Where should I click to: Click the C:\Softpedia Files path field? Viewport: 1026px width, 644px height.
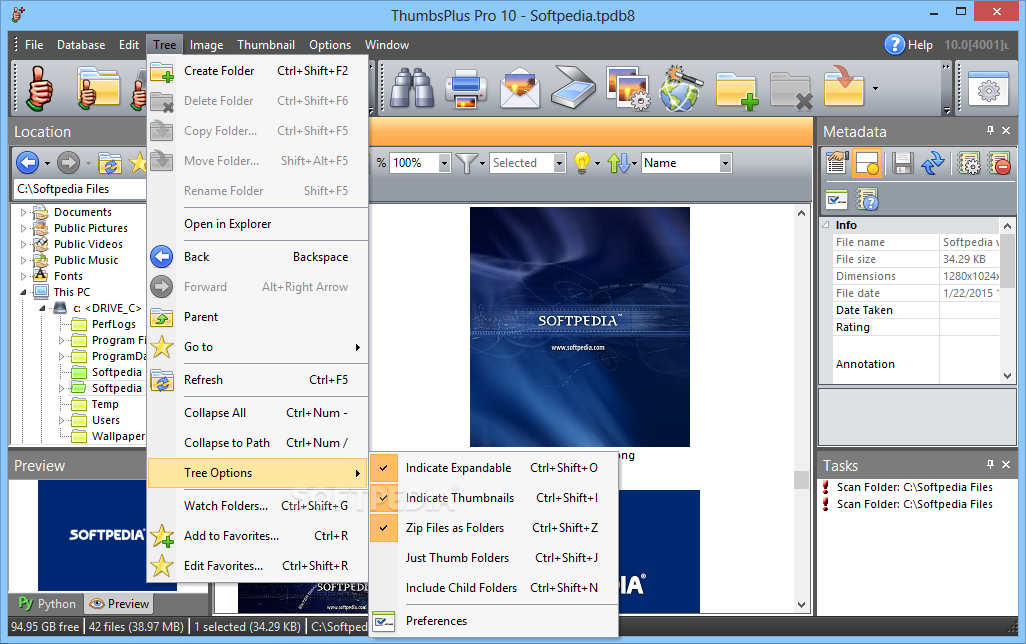[79, 189]
